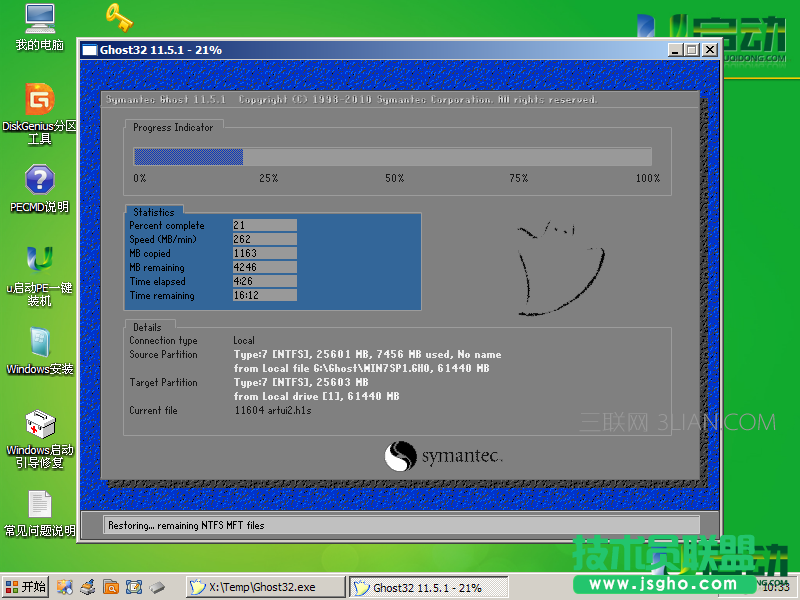
Task: Click the fourth quick launch icon in taskbar
Action: tap(134, 587)
